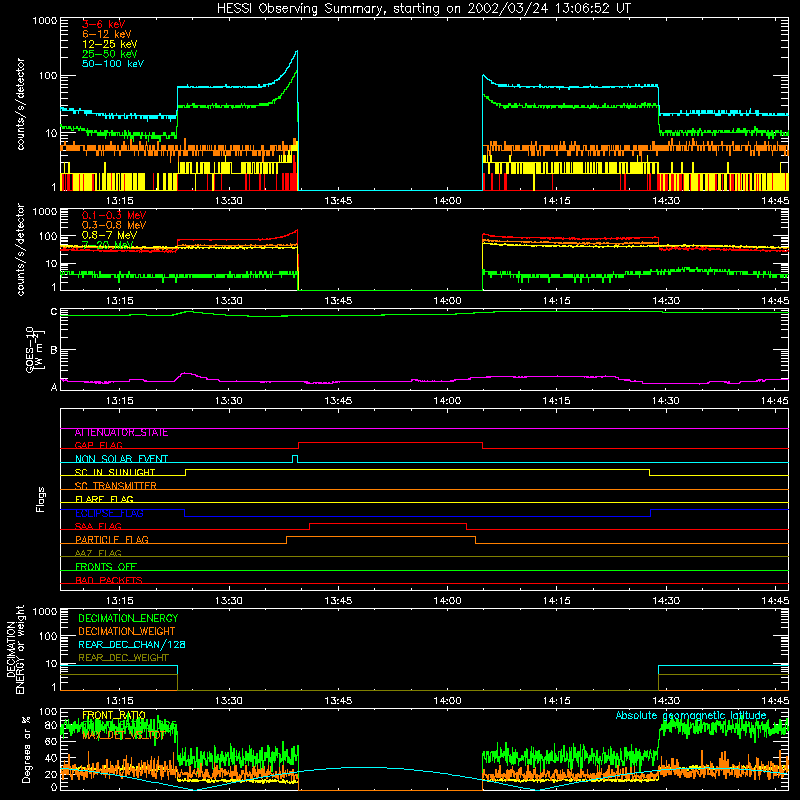Screen dimensions: 800x800
Task: Click the red 0.1-0.3 MeV legend label
Action: click(x=114, y=215)
